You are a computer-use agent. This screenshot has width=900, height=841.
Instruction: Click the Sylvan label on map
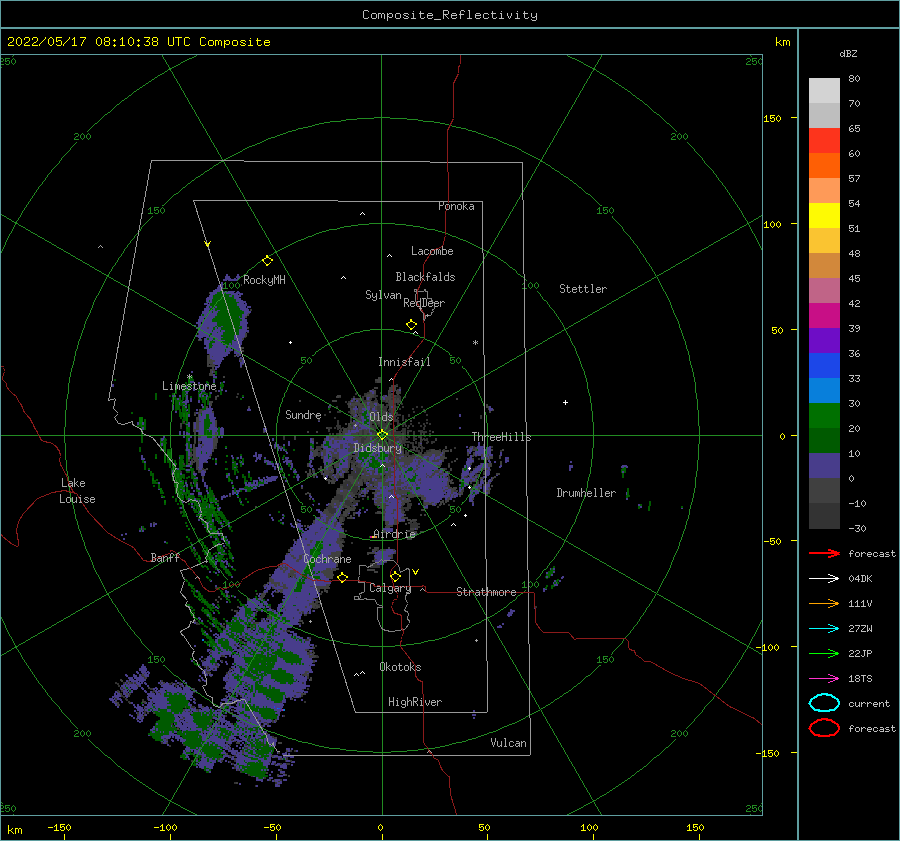coord(383,295)
